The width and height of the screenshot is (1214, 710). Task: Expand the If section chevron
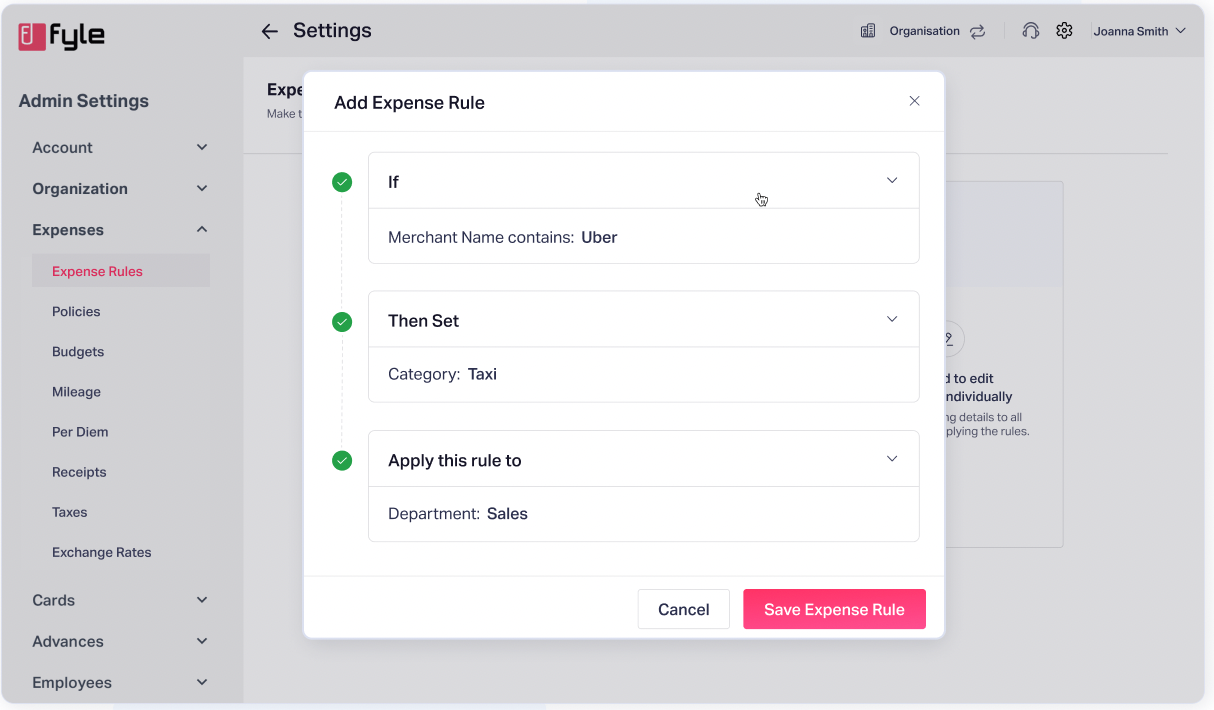pos(892,181)
